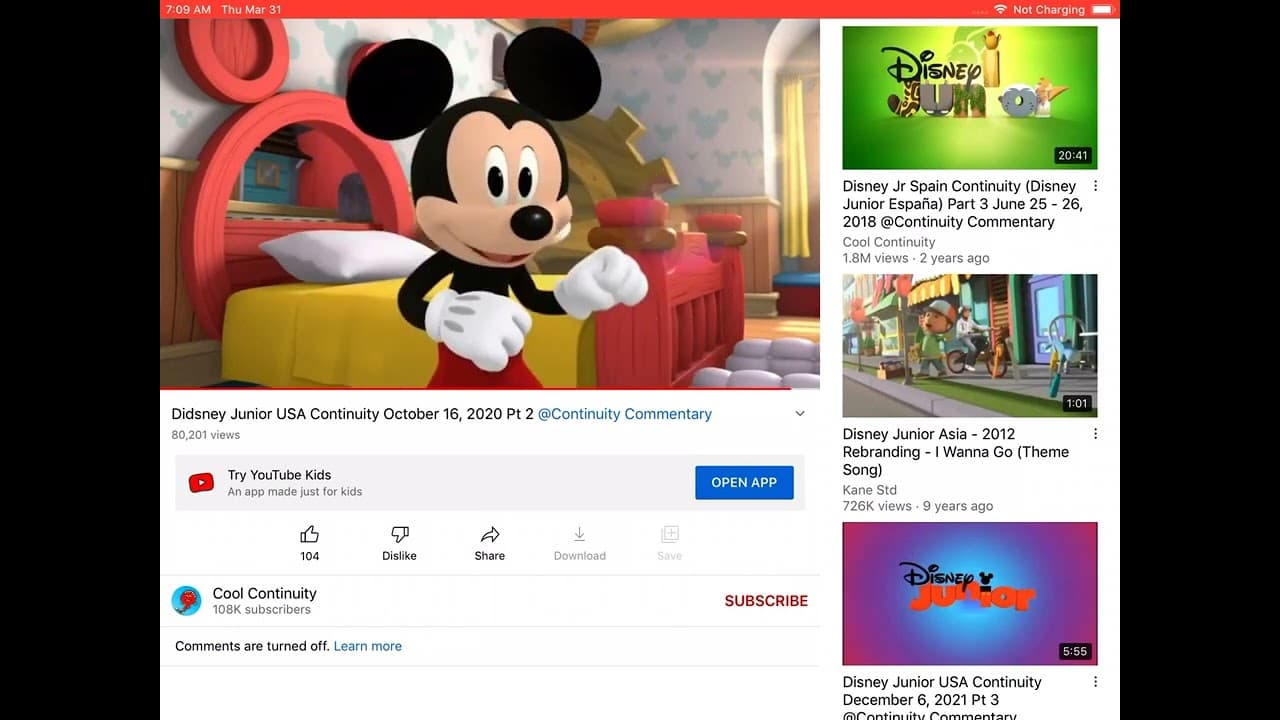The width and height of the screenshot is (1280, 720).
Task: Open the purple Disney Junior 5:55 thumbnail
Action: (x=970, y=593)
